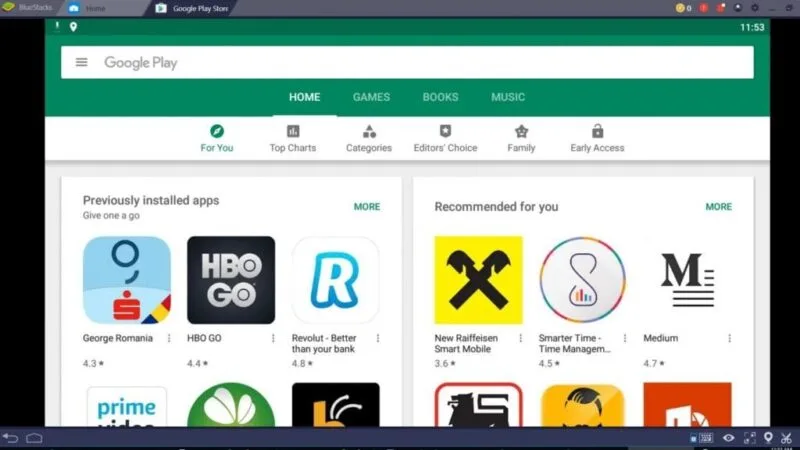Toggle the eye overlay visibility icon
The width and height of the screenshot is (800, 450).
coord(729,438)
